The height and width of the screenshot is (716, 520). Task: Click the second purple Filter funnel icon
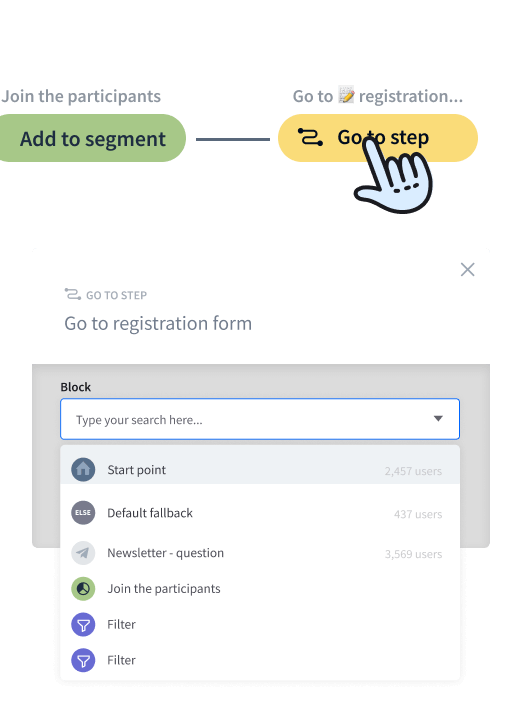click(83, 660)
